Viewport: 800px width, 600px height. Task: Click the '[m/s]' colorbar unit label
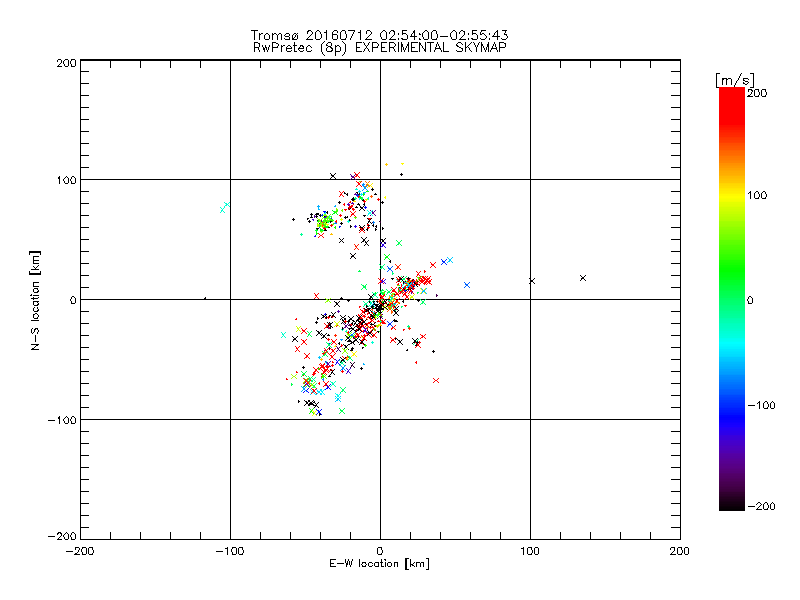(735, 80)
